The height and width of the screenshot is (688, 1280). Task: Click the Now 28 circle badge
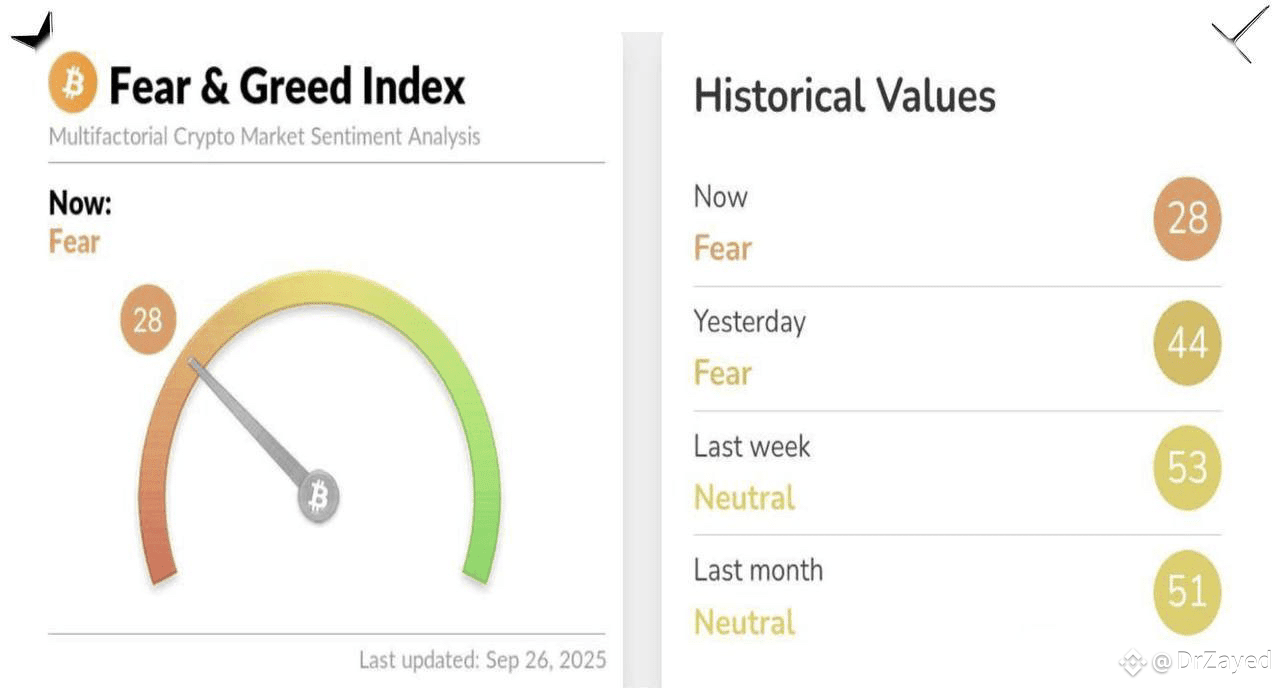tap(1187, 219)
